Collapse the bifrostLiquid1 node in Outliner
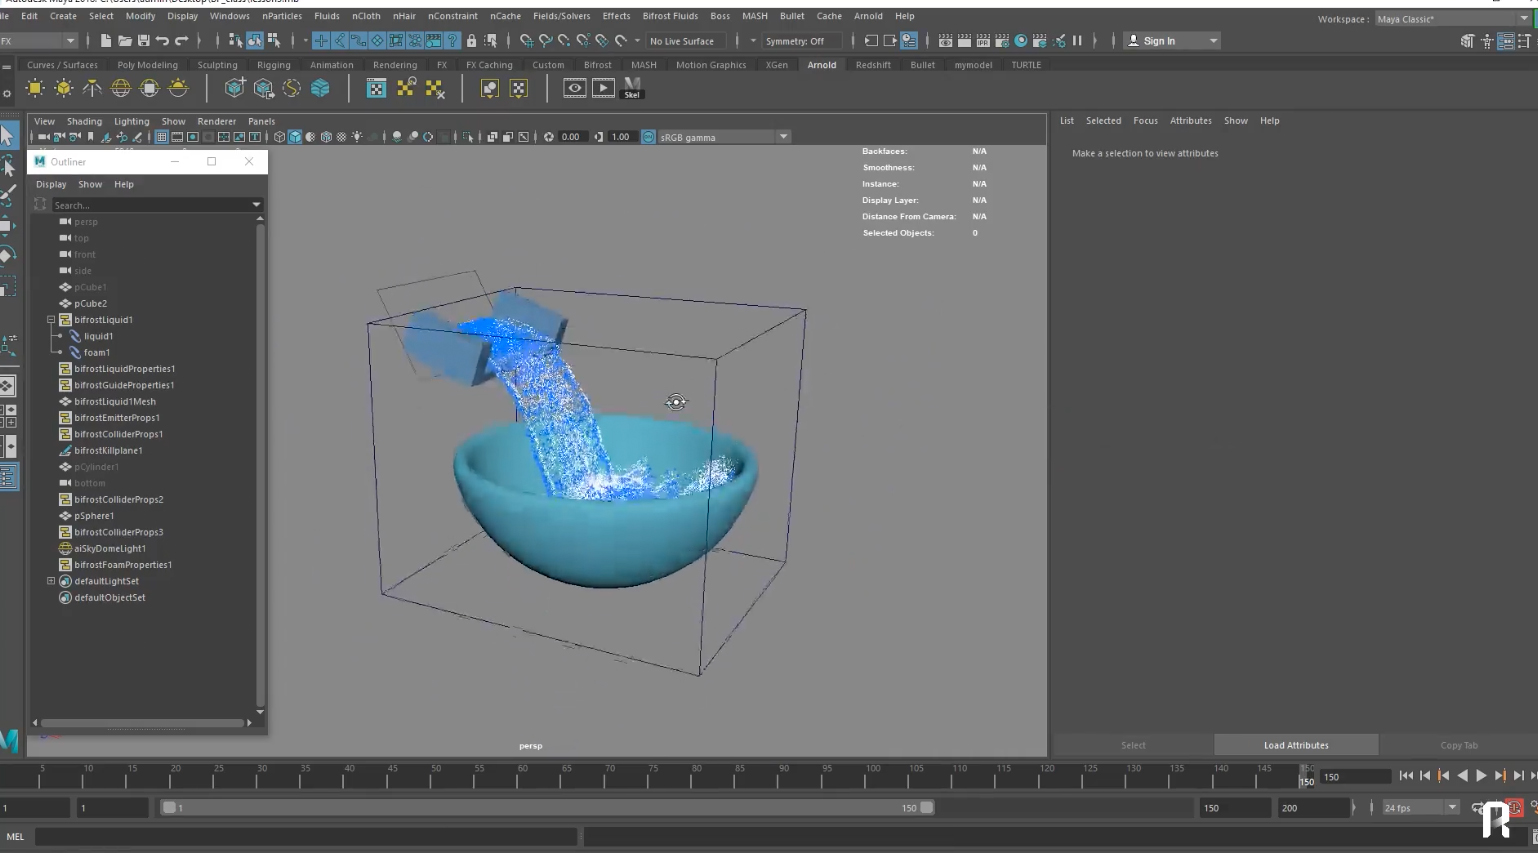Screen dimensions: 1538x853 (x=51, y=320)
